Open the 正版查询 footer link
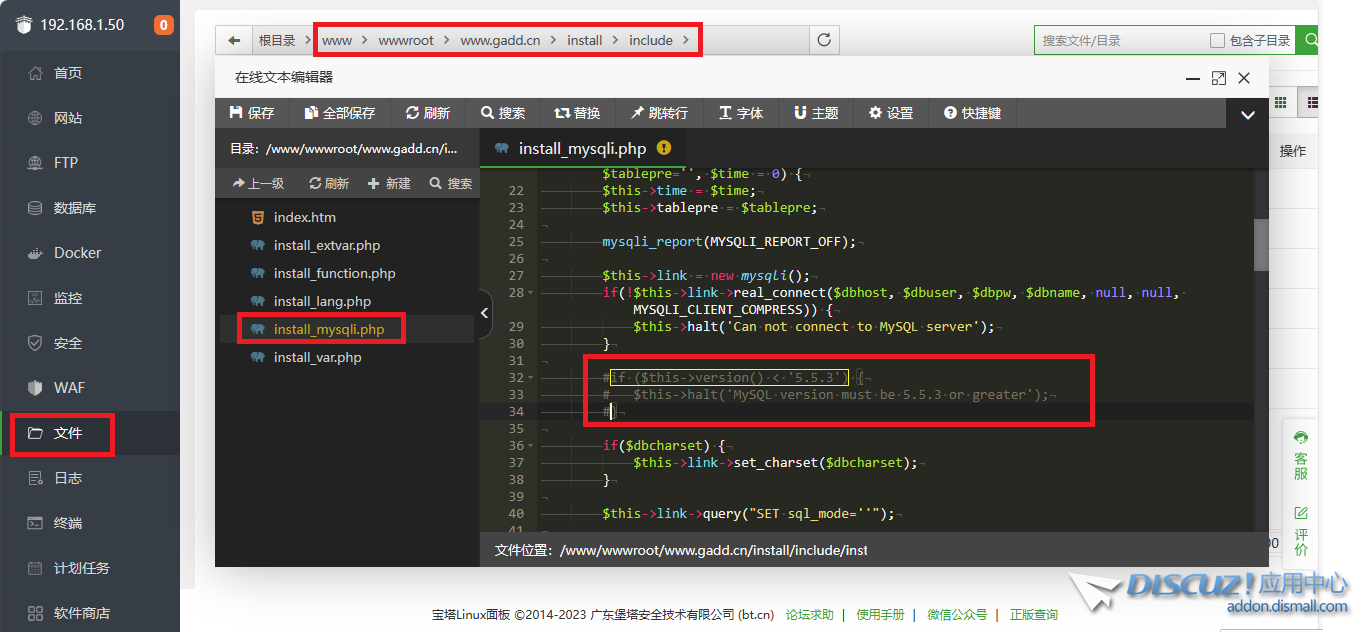The height and width of the screenshot is (632, 1366). pos(1034,615)
